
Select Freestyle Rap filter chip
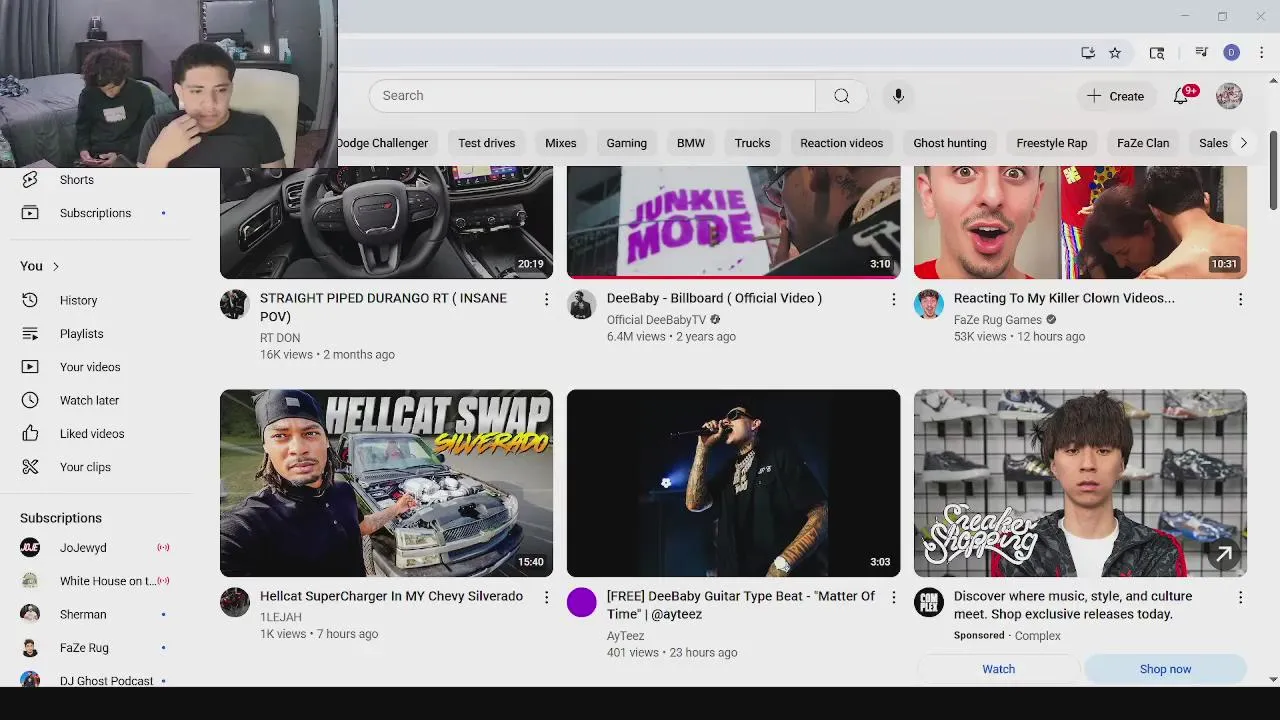tap(1051, 143)
